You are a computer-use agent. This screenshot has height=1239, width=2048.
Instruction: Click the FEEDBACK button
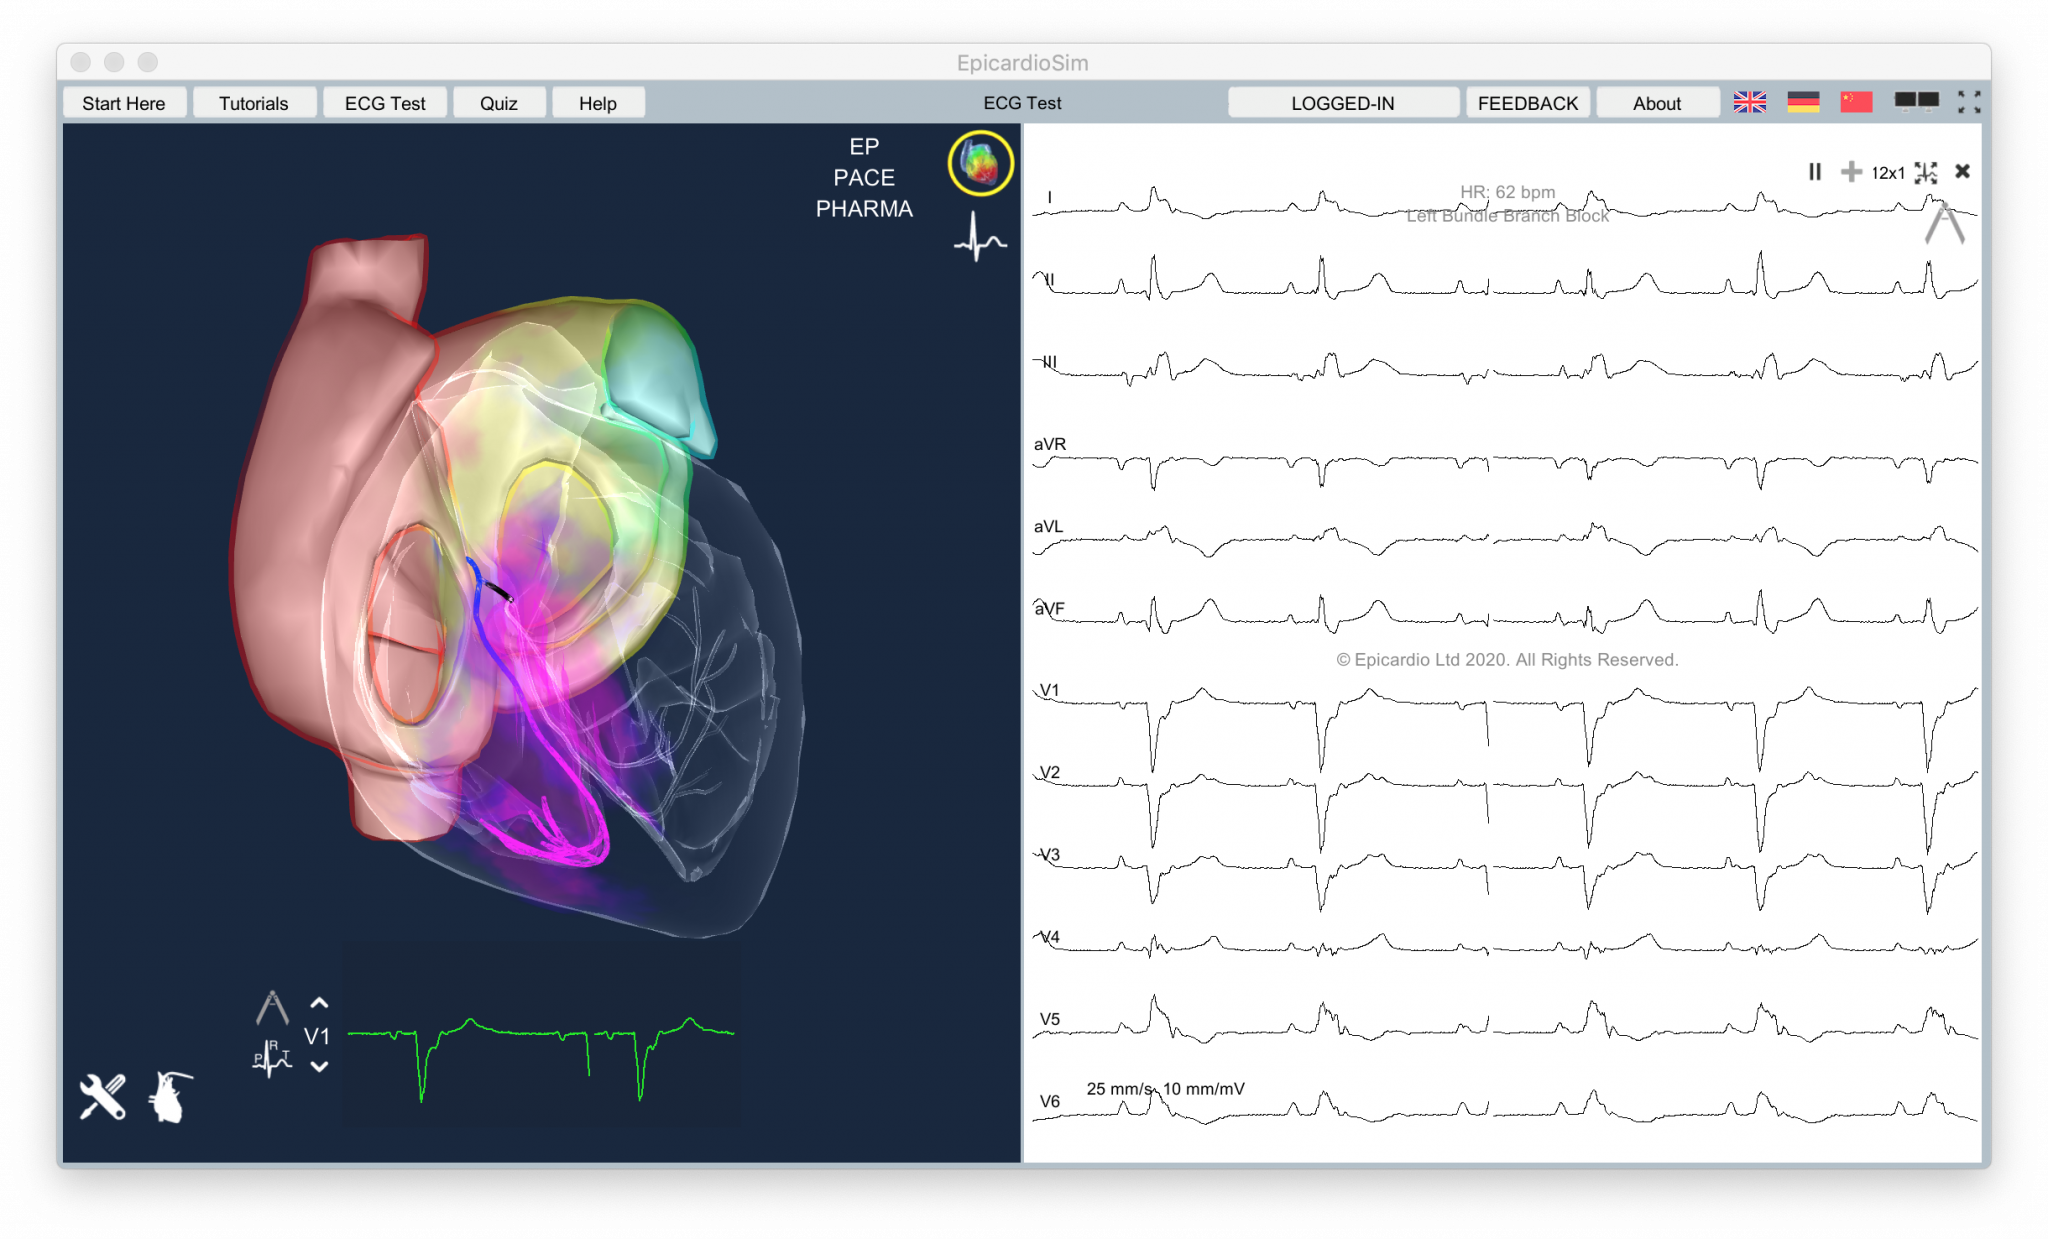[x=1527, y=102]
